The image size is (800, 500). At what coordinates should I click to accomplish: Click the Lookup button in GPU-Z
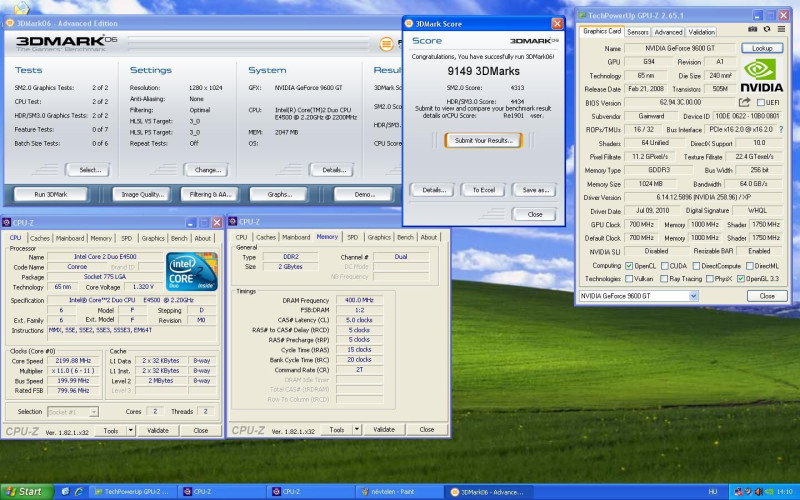click(x=762, y=48)
